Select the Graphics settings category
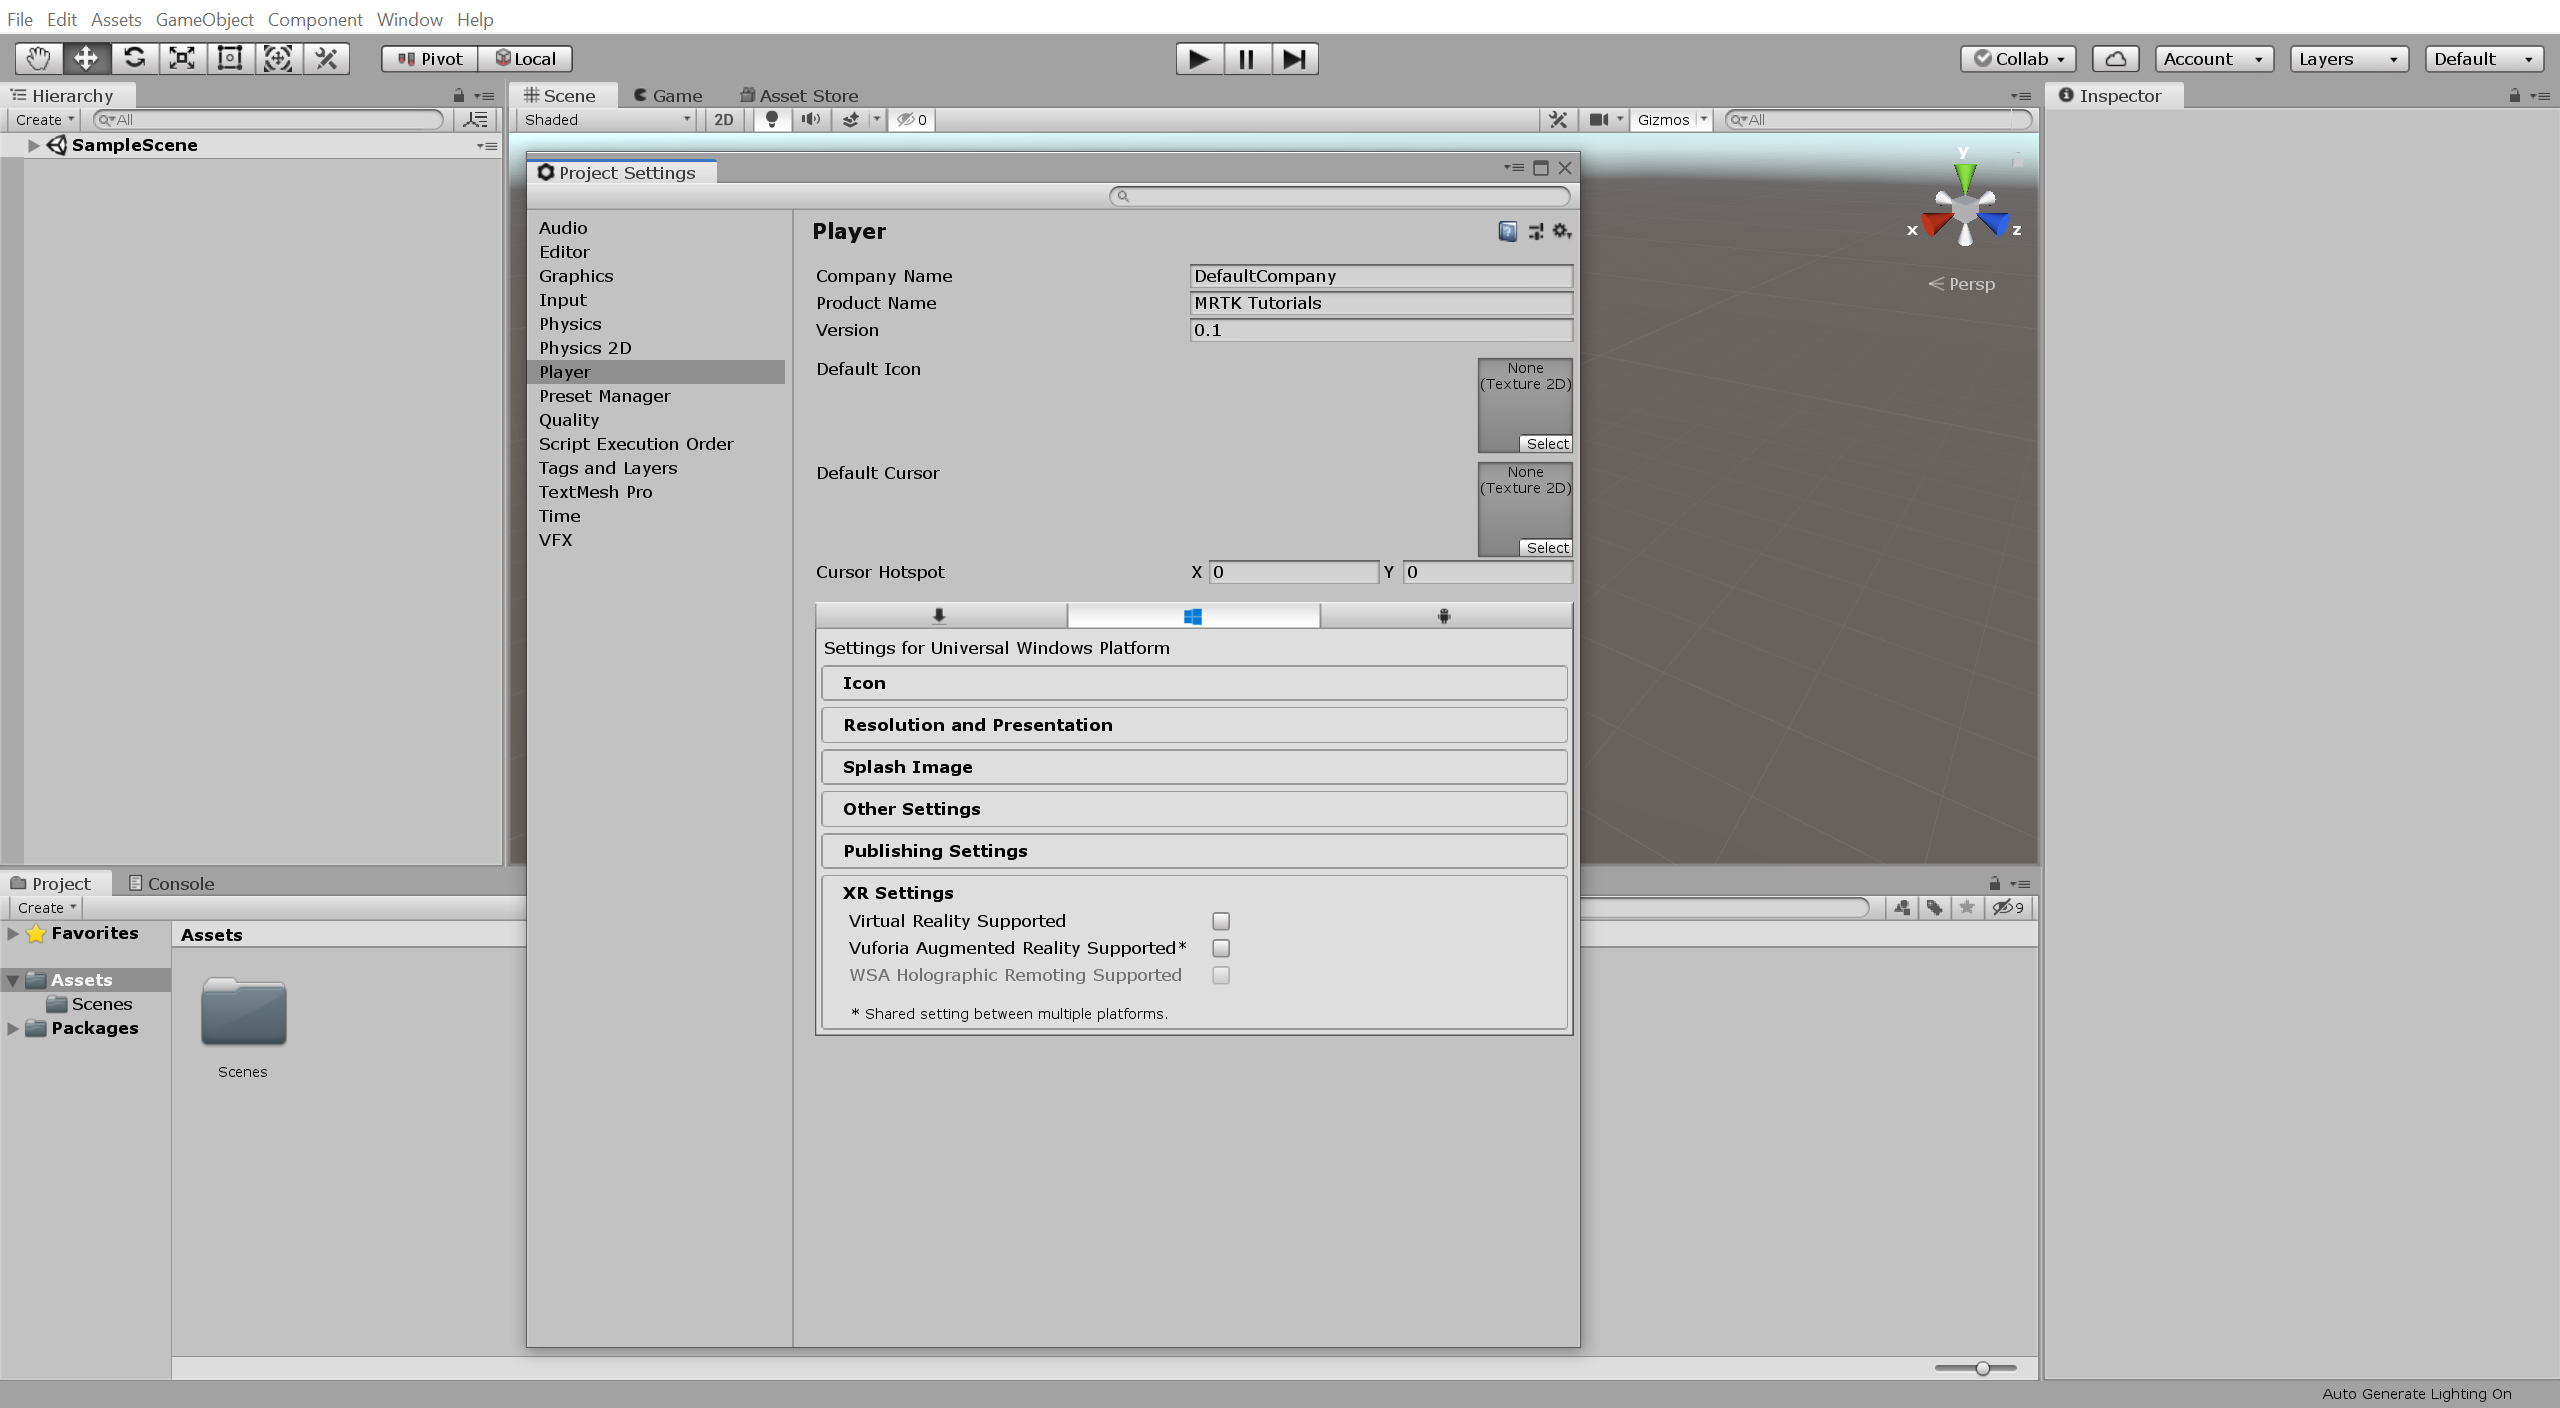Image resolution: width=2560 pixels, height=1408 pixels. point(575,274)
